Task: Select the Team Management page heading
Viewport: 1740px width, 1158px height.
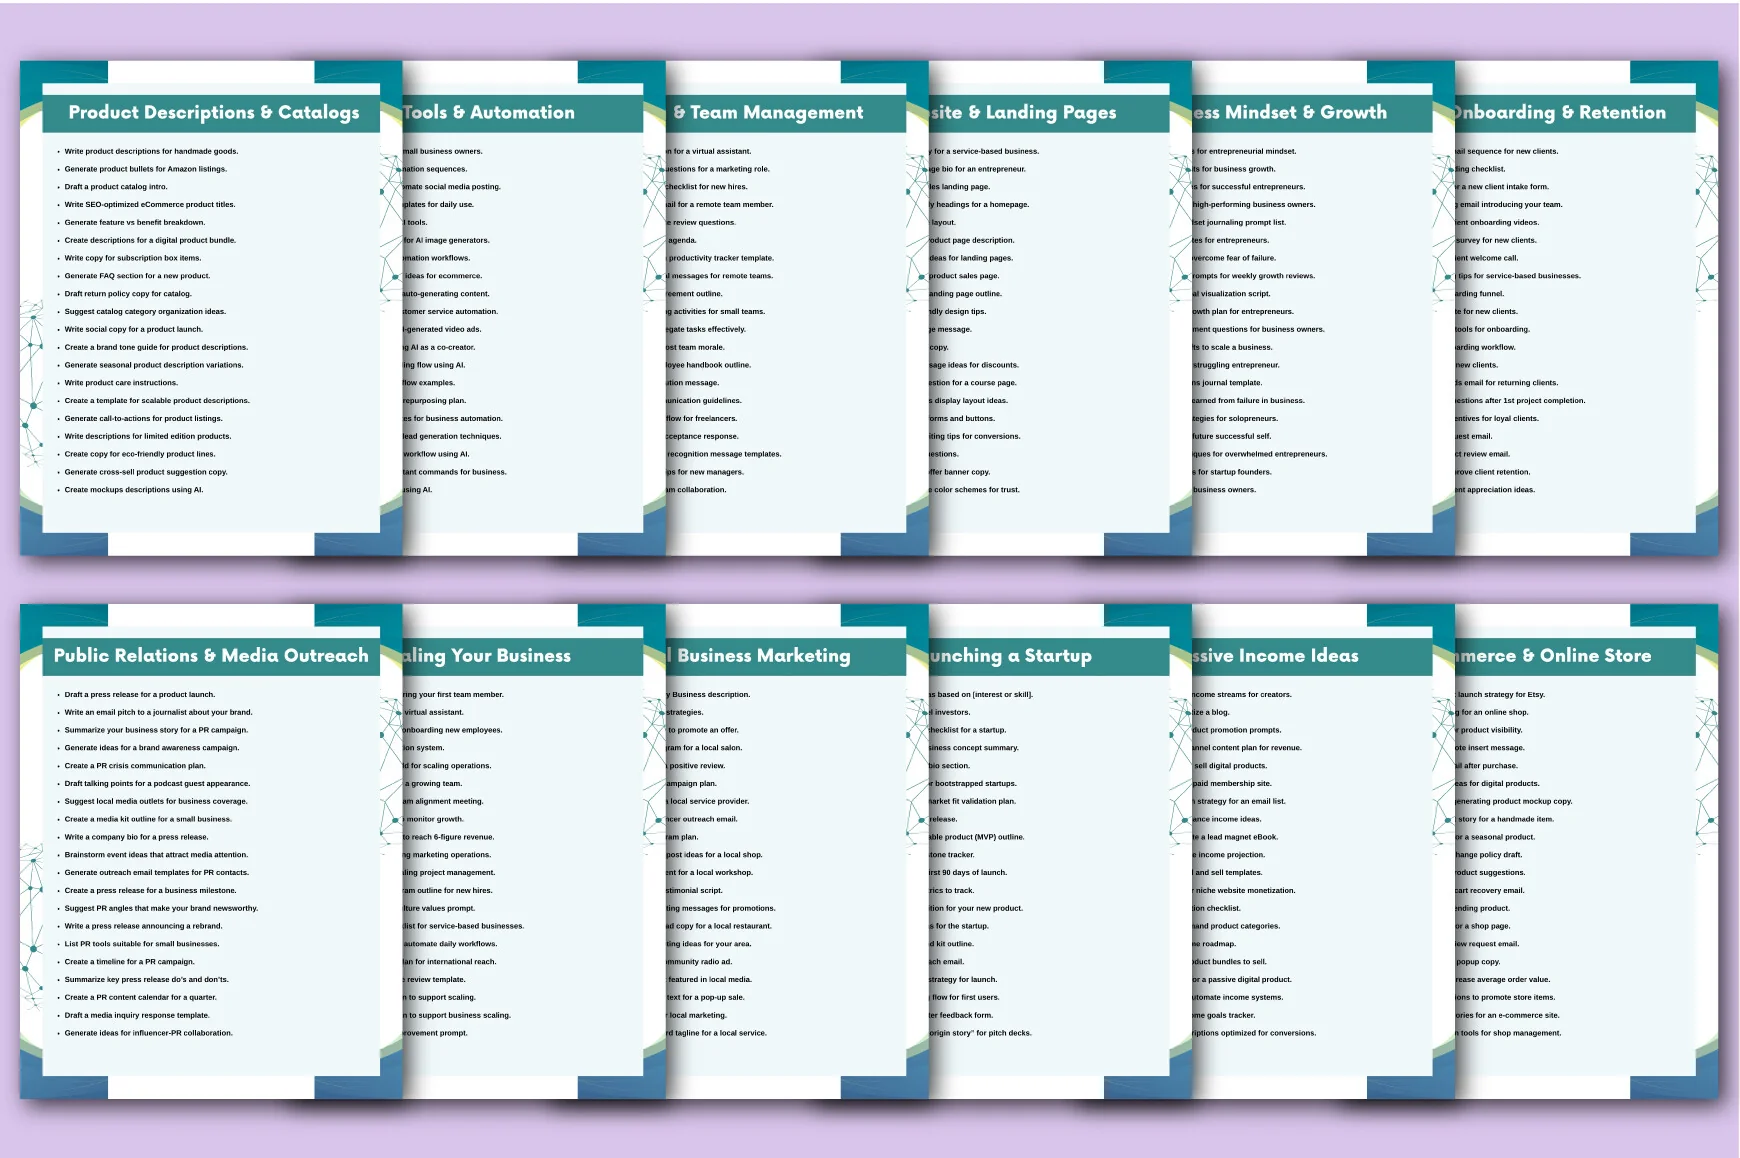Action: pos(768,113)
